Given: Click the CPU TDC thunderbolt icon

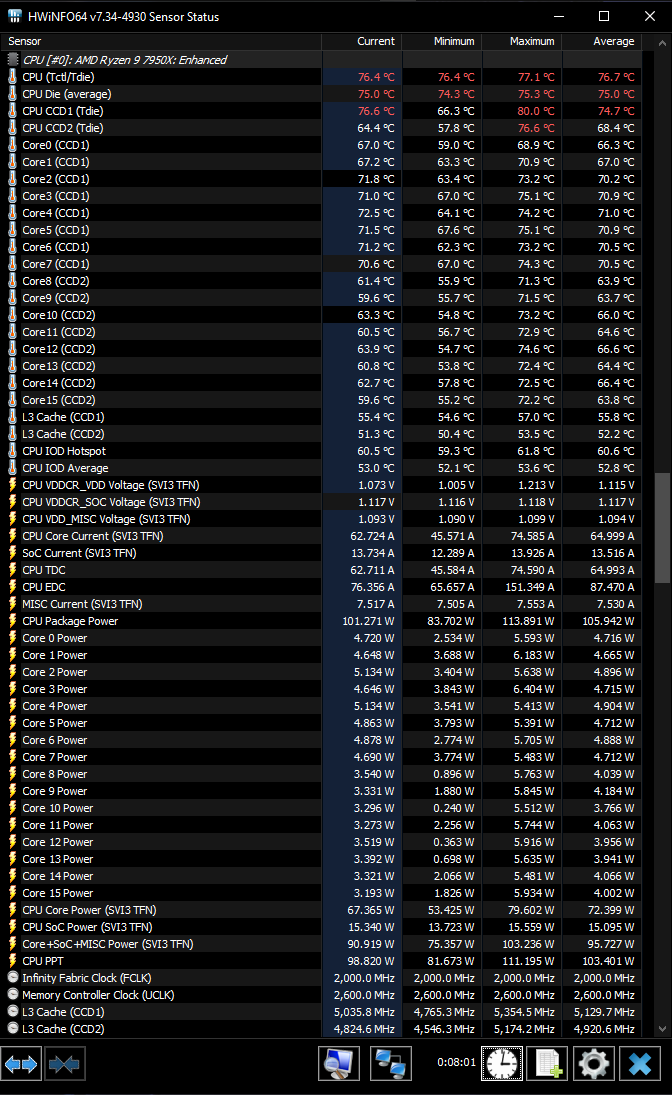Looking at the screenshot, I should coord(13,570).
